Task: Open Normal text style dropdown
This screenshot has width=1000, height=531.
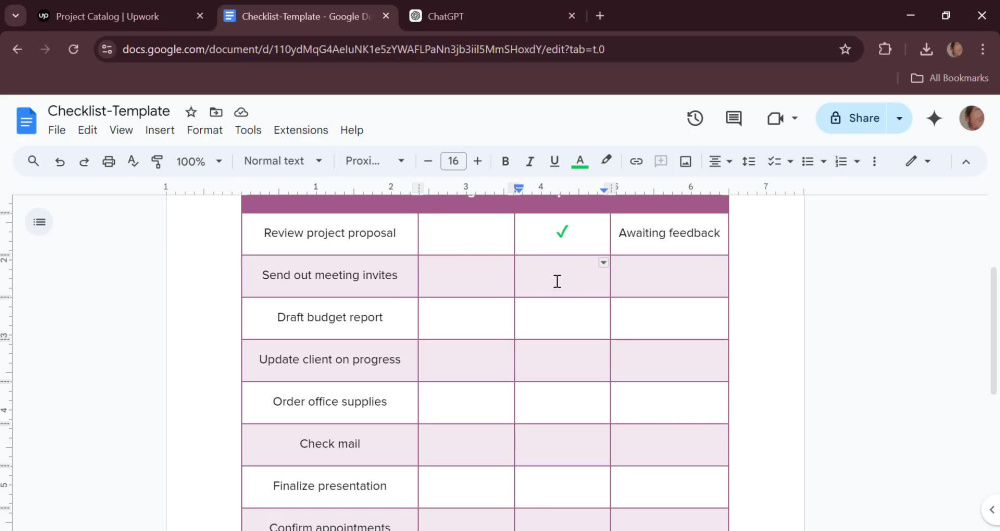Action: 283,161
